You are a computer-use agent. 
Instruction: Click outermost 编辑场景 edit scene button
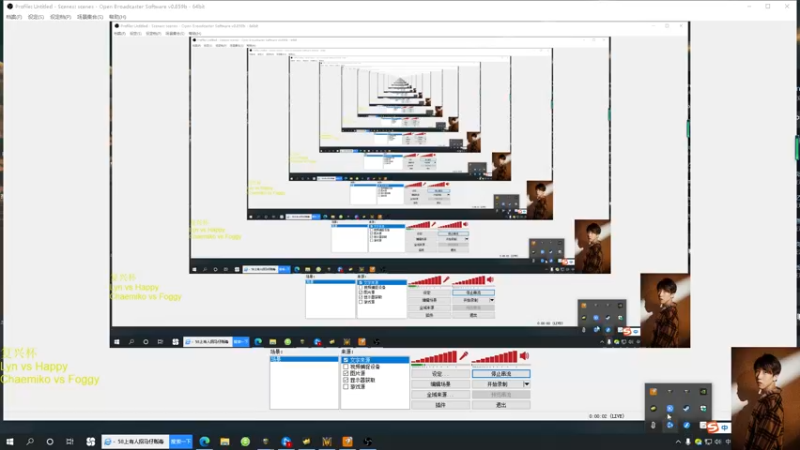point(440,384)
